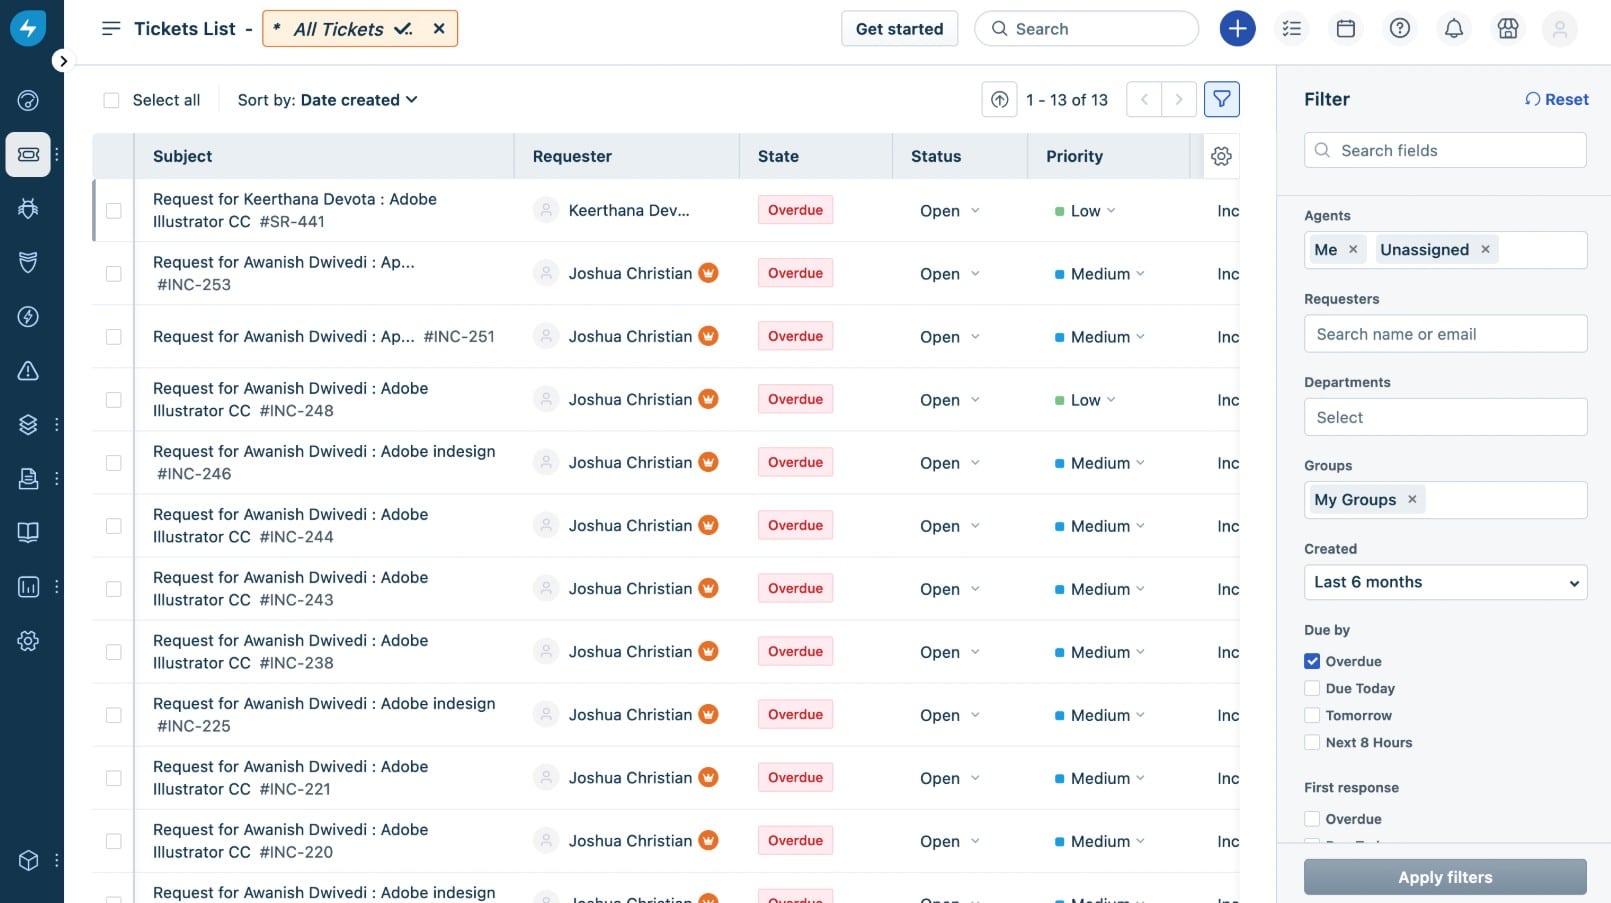The height and width of the screenshot is (903, 1611).
Task: Open the to-do list icon near search
Action: pos(1292,28)
